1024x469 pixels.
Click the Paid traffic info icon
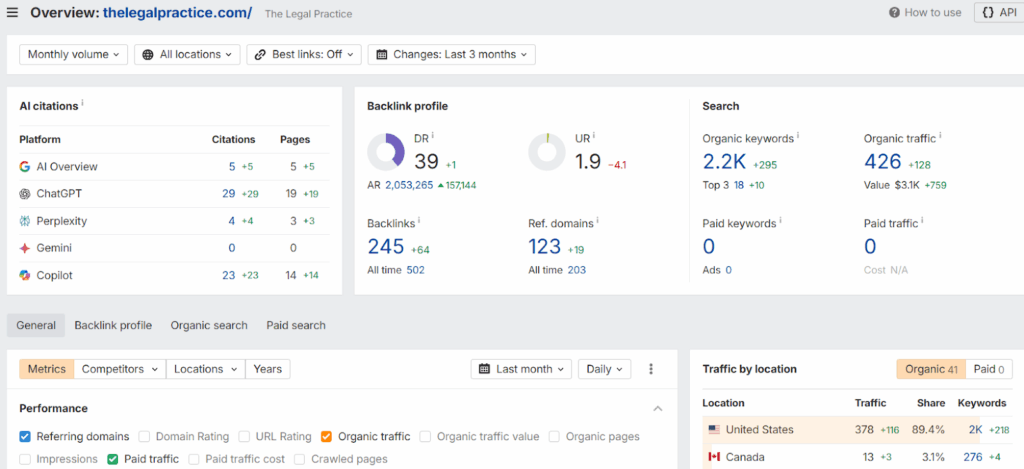point(921,221)
